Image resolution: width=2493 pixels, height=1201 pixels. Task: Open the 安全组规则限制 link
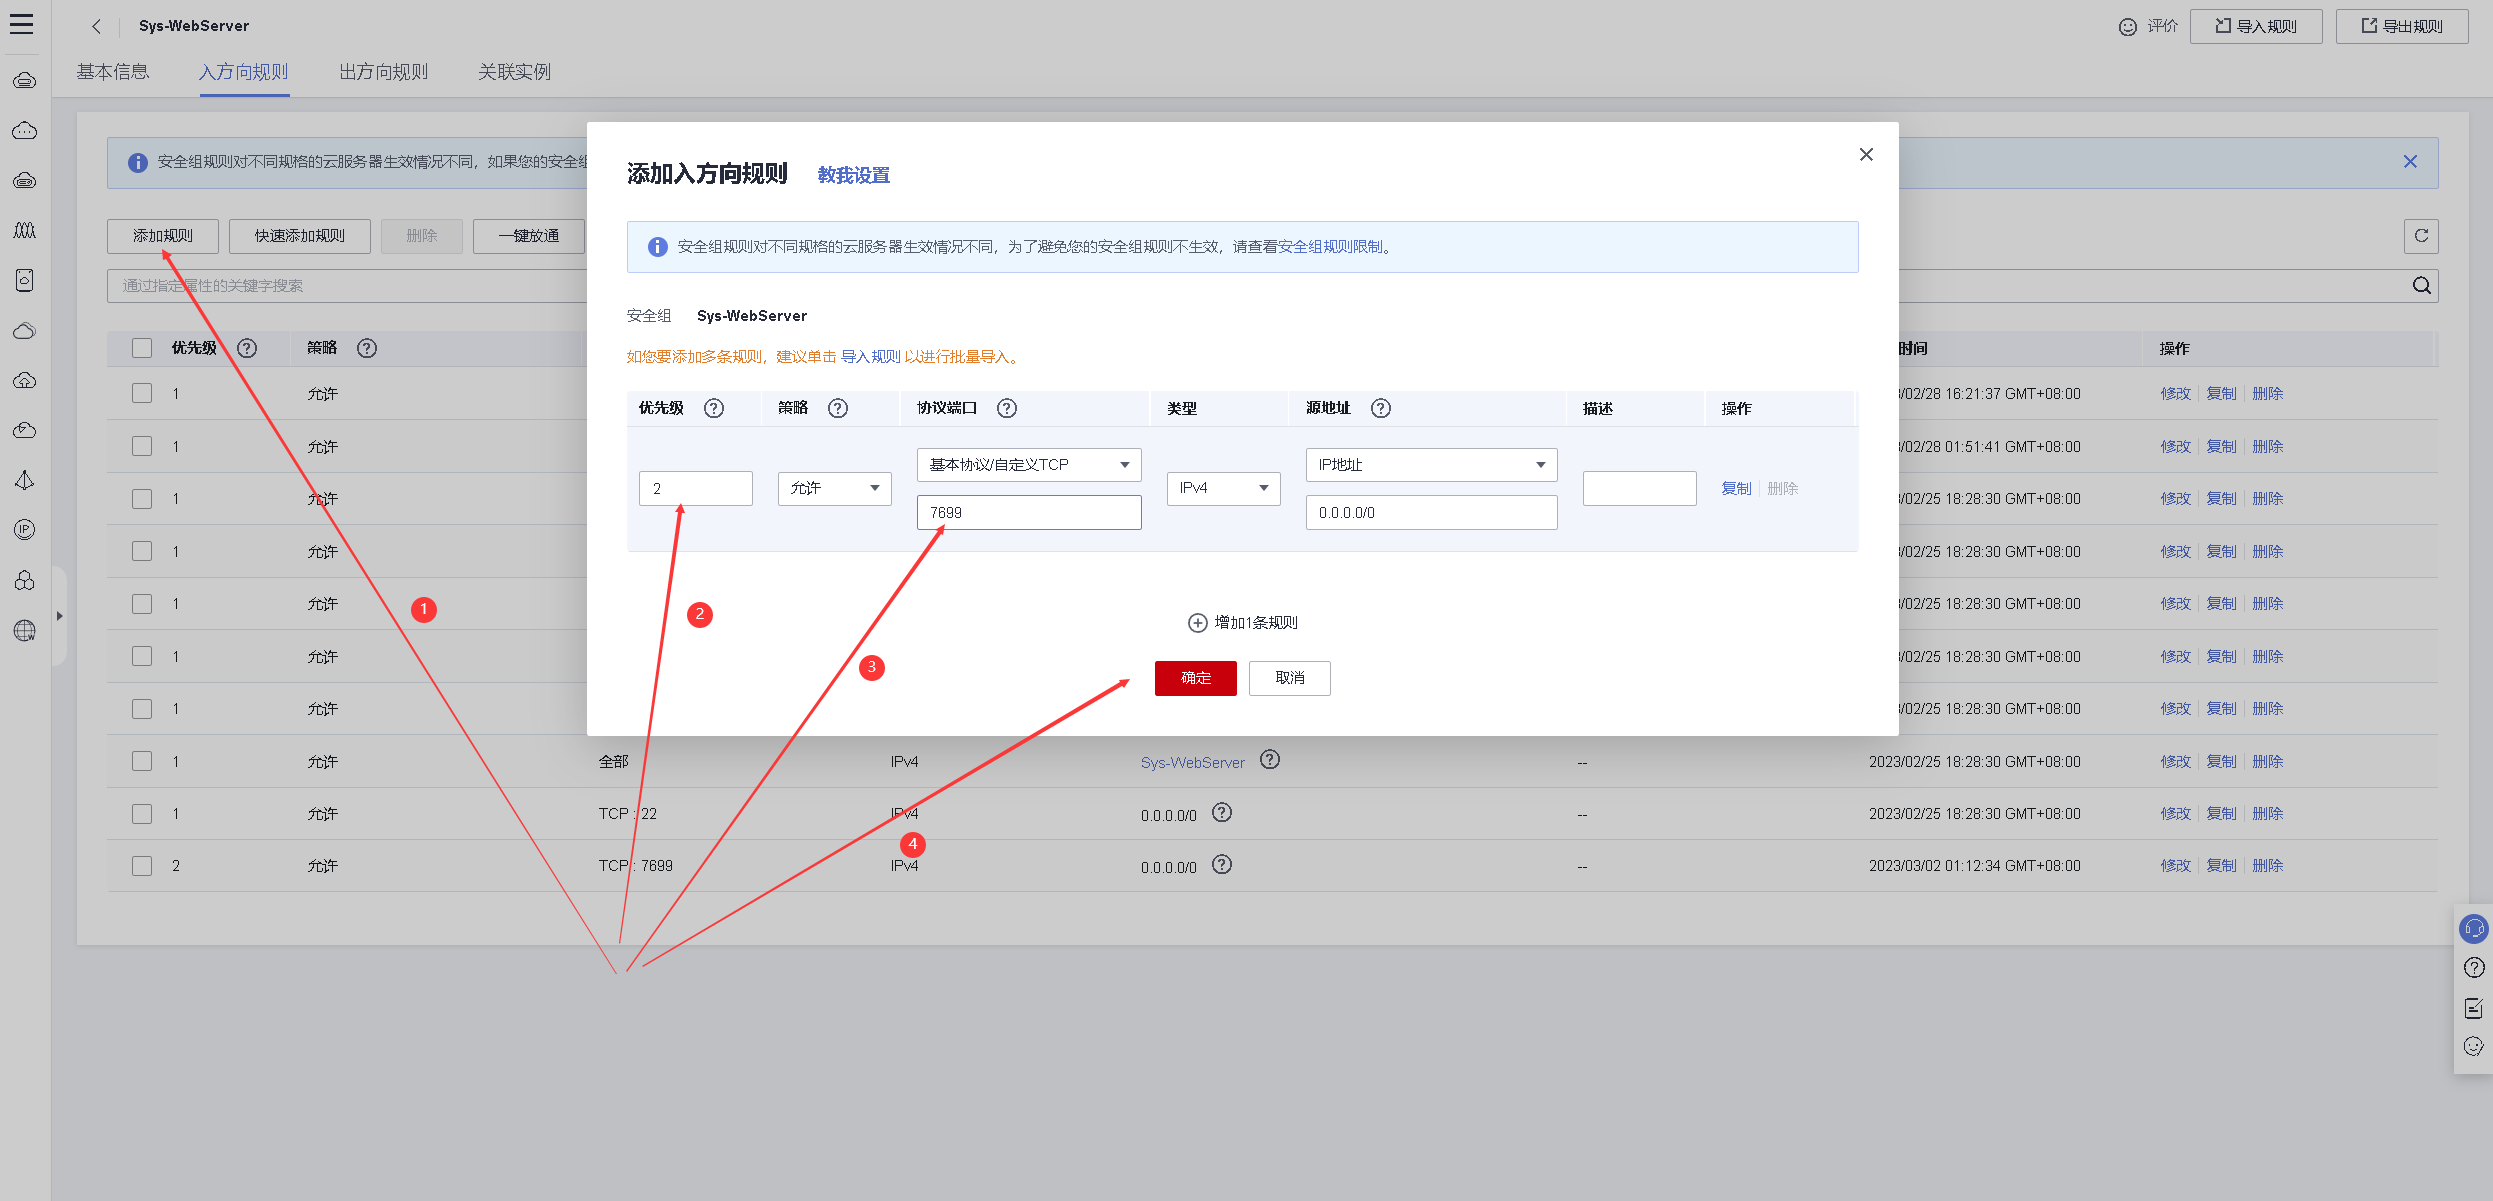pyautogui.click(x=1330, y=247)
